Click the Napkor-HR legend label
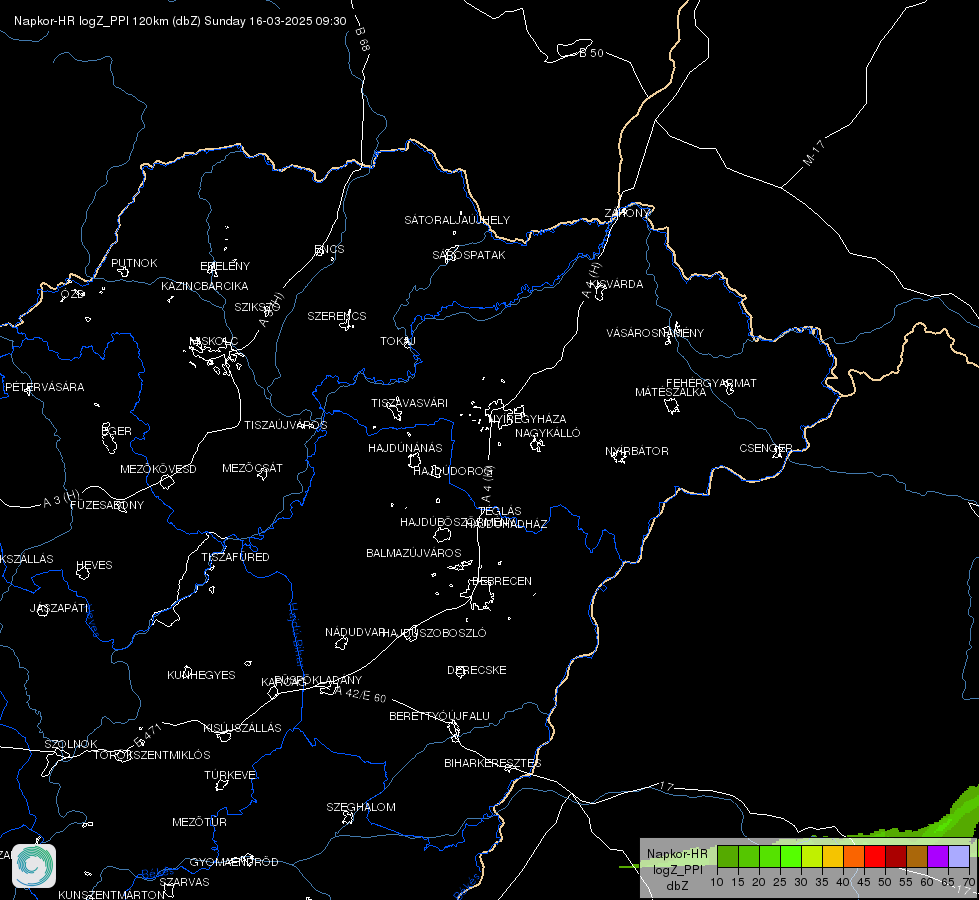 (677, 854)
